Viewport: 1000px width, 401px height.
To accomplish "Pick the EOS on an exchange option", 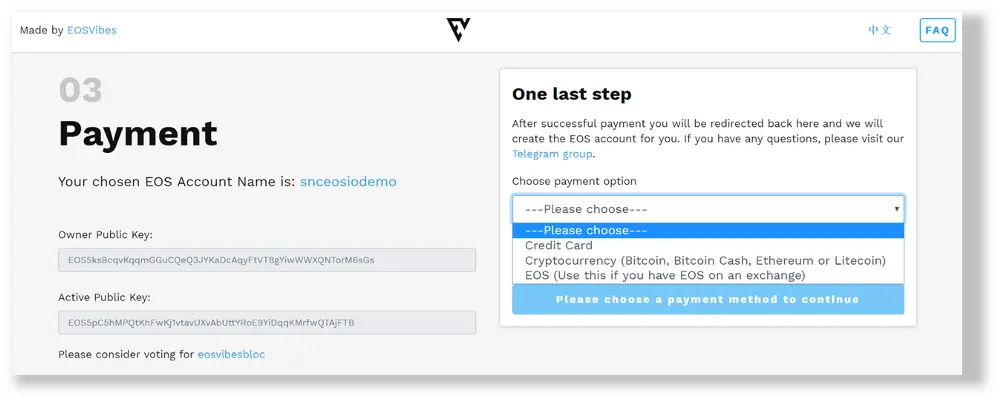I will (x=665, y=275).
